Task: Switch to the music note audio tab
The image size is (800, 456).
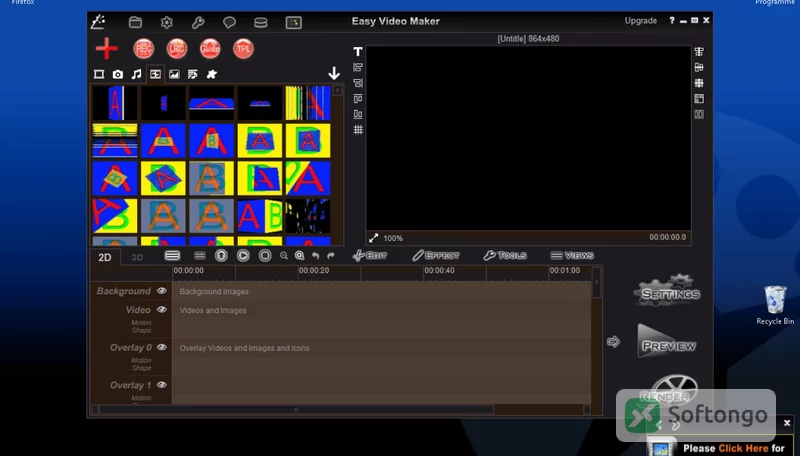Action: click(136, 74)
